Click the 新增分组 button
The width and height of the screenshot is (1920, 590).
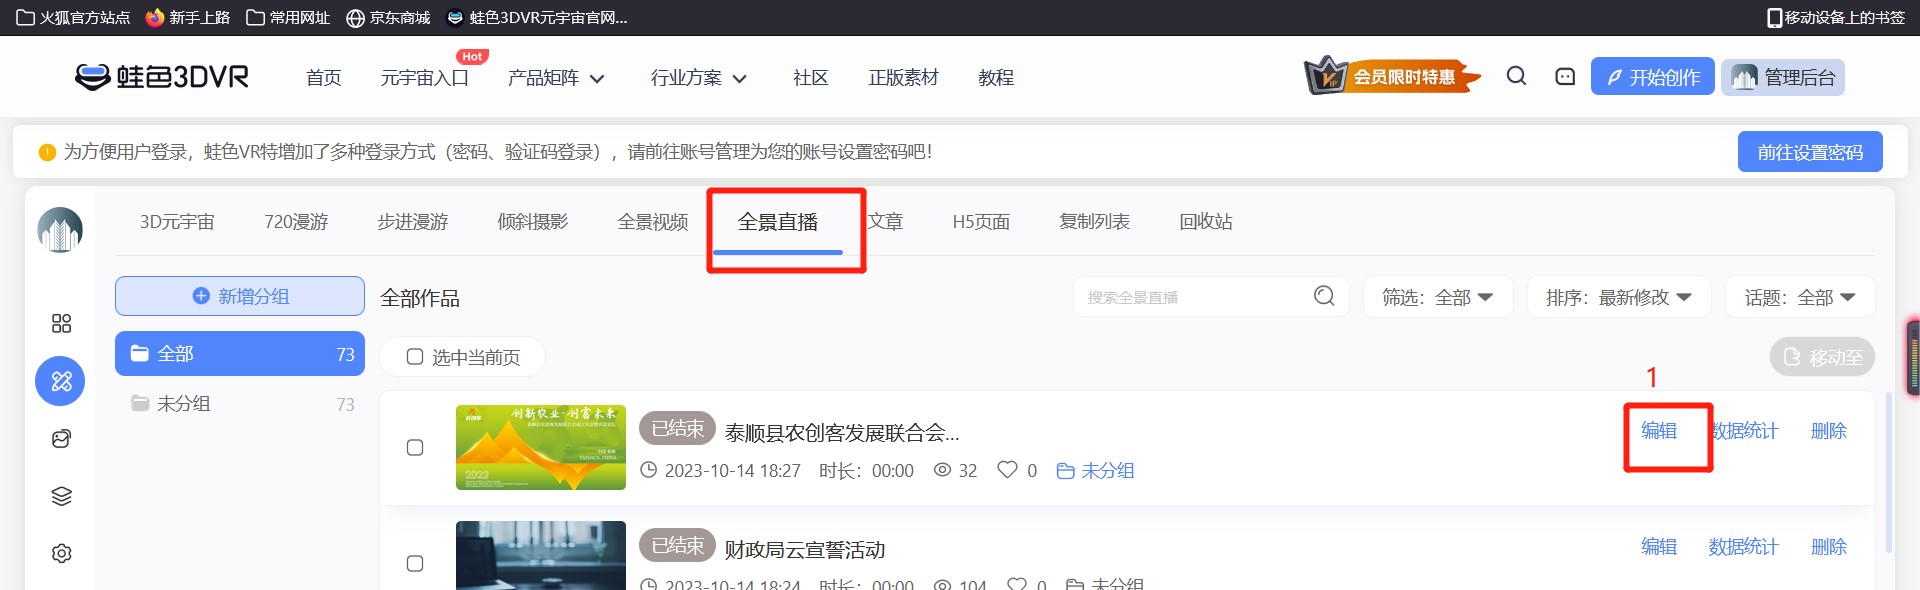click(240, 296)
